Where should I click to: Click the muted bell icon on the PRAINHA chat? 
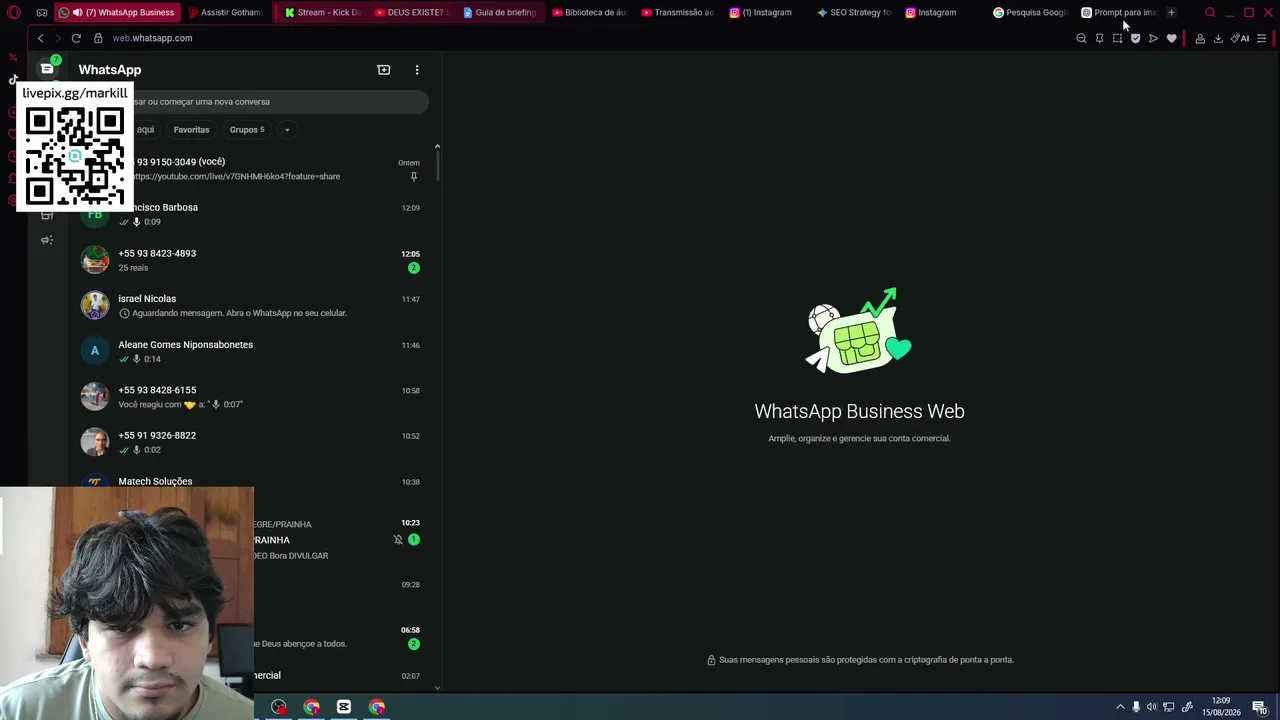coord(398,540)
